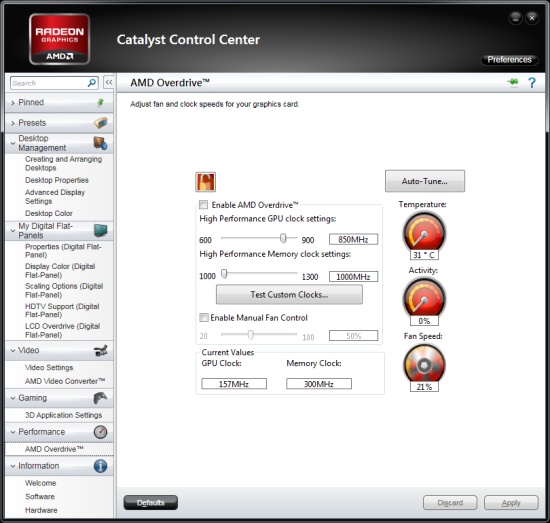This screenshot has height=523, width=550.
Task: Open help with the blue question mark
Action: point(532,83)
